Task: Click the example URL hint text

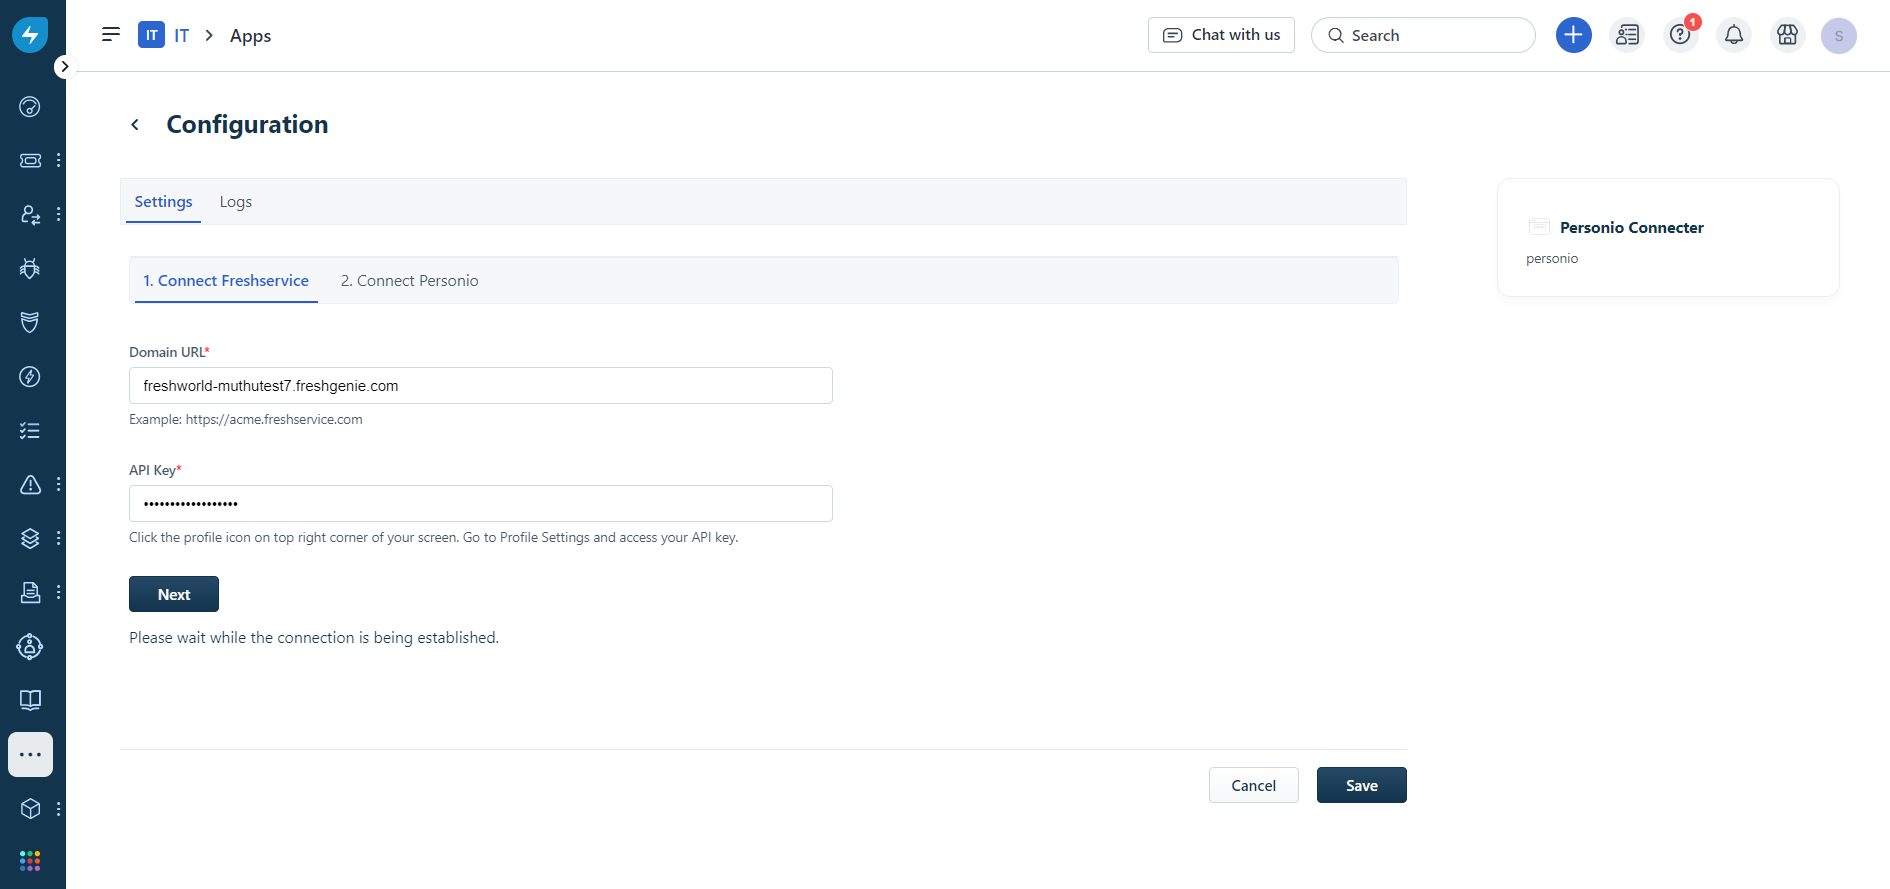Action: pos(246,420)
